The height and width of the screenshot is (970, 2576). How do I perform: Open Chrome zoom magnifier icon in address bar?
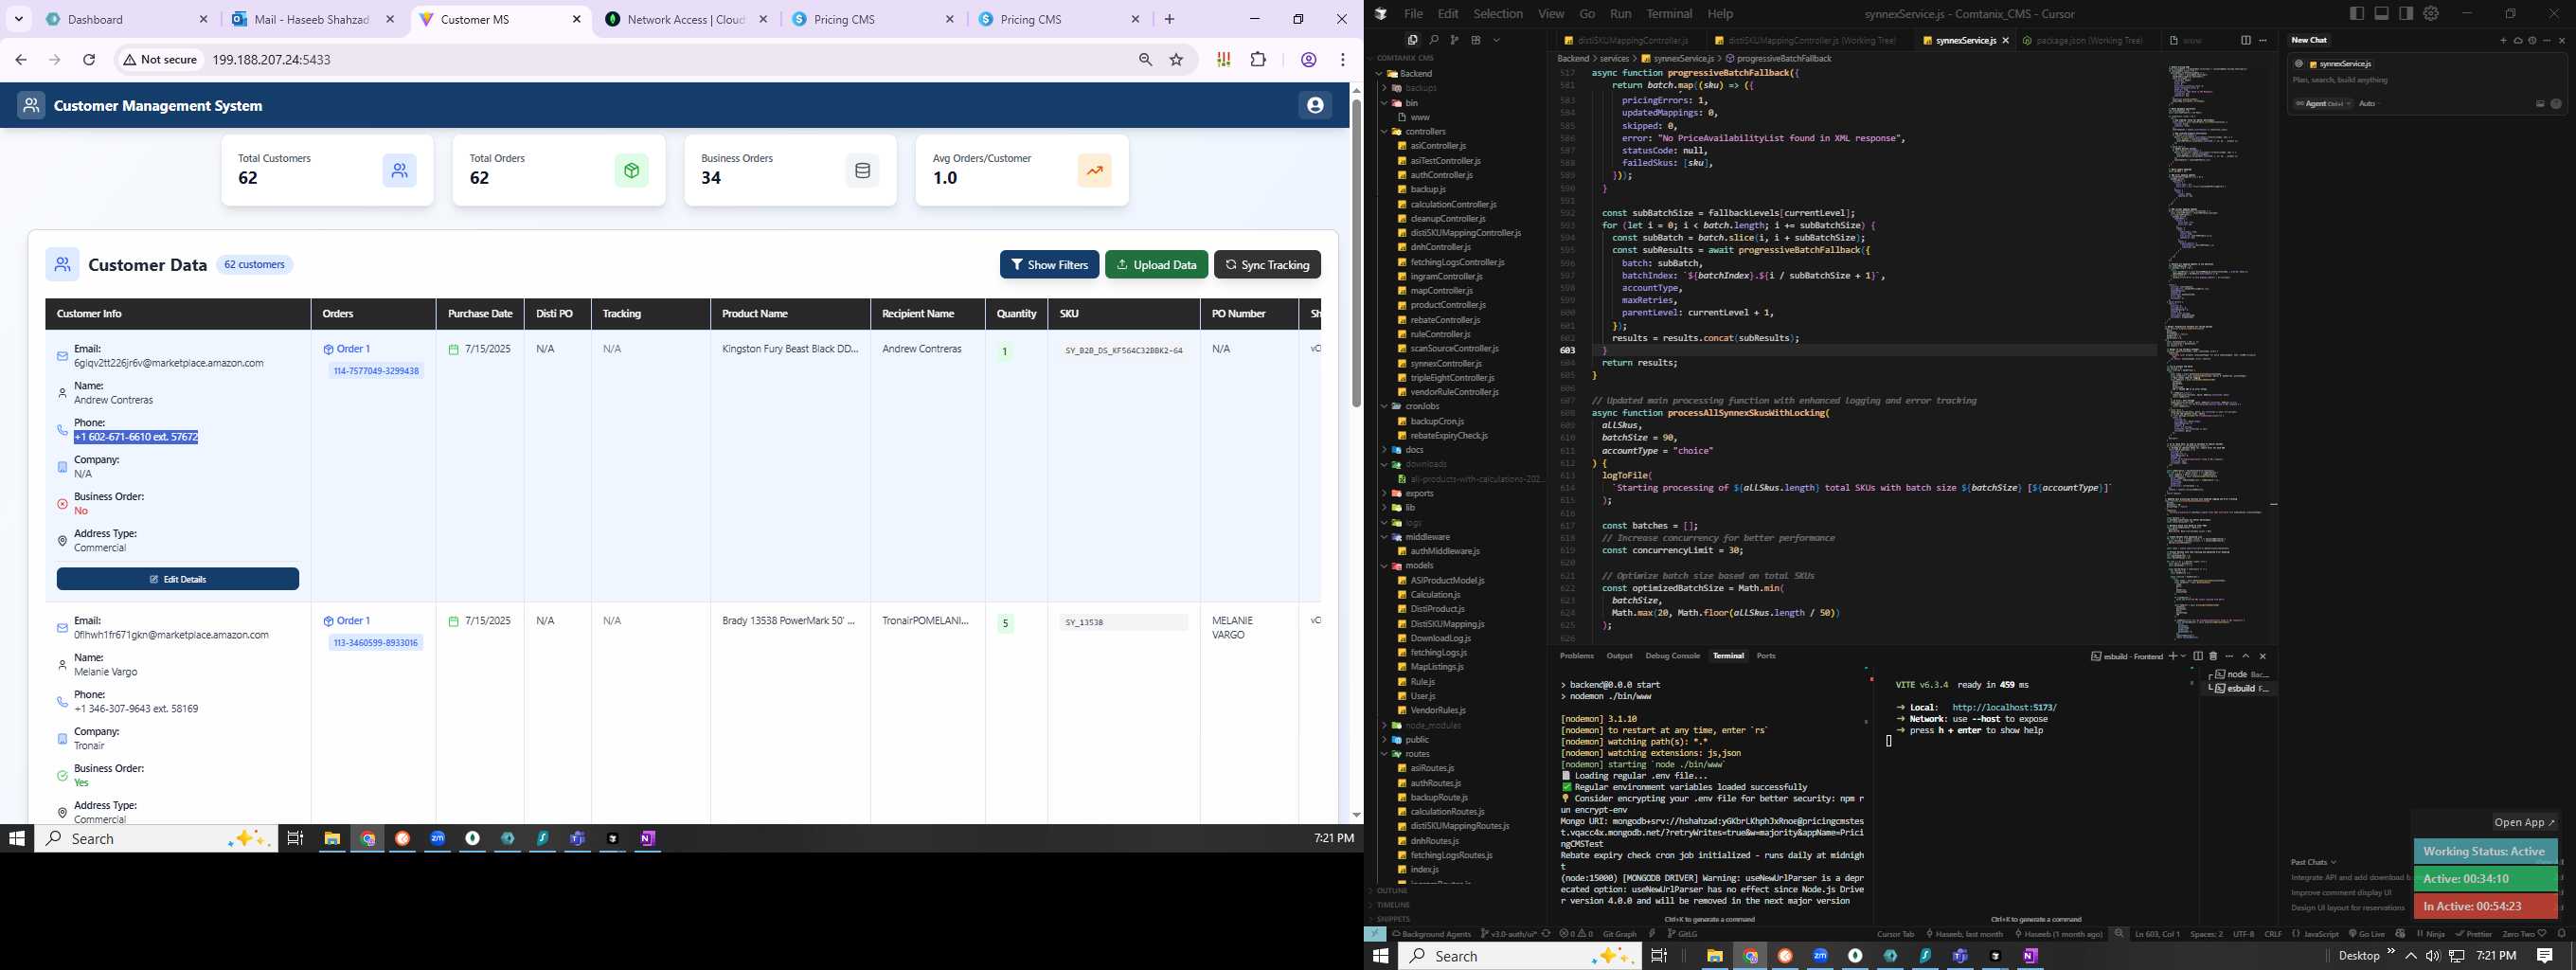[x=1146, y=60]
